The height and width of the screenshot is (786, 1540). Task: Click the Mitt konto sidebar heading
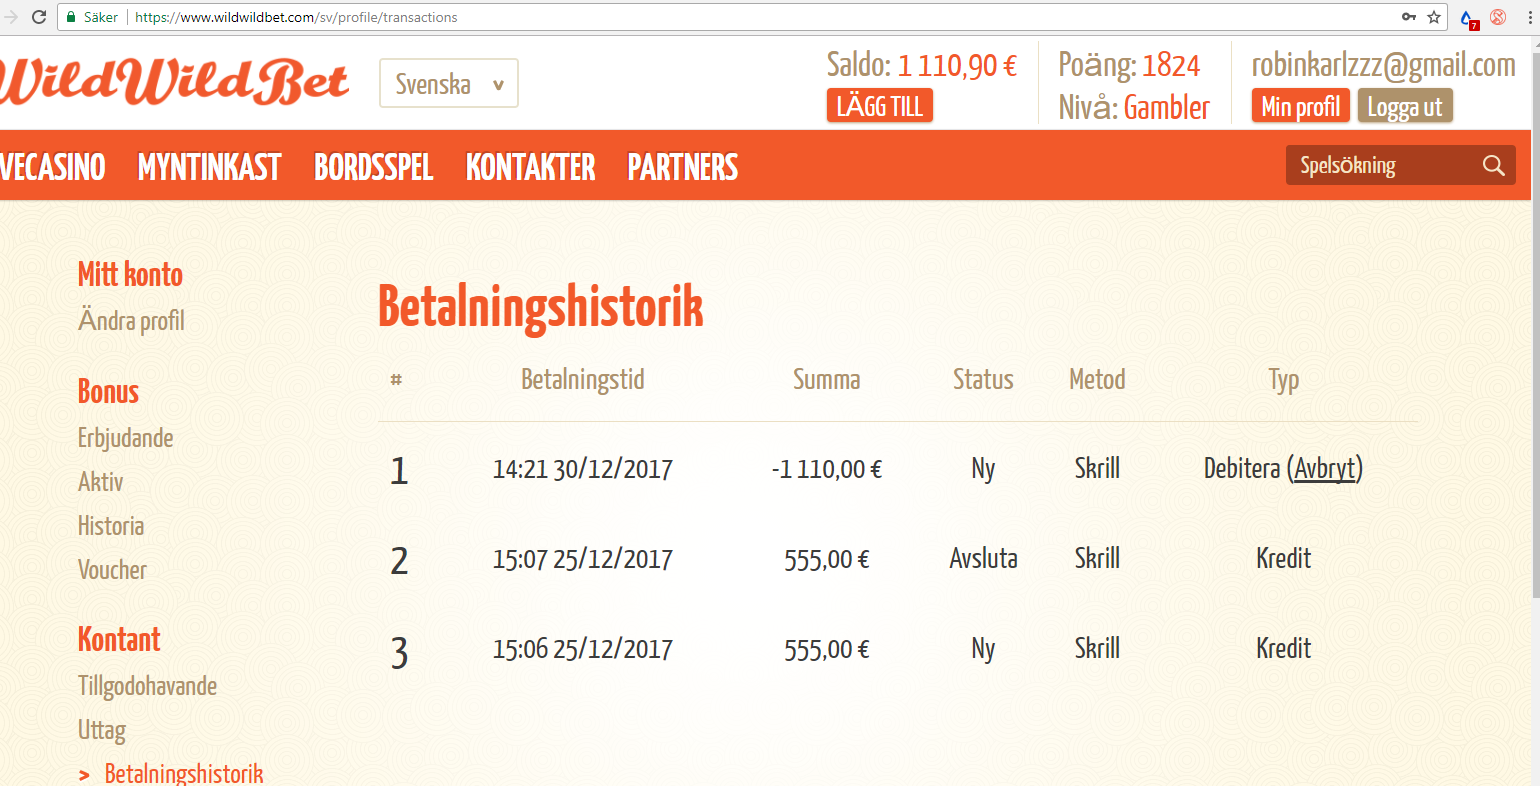click(x=130, y=274)
